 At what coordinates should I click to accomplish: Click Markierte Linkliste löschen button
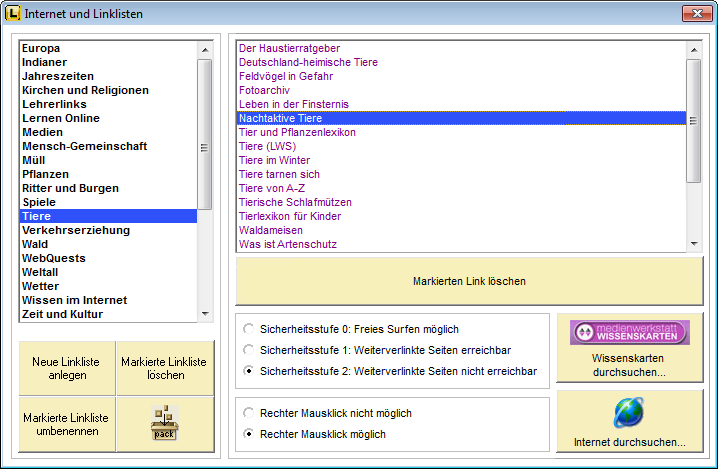click(165, 368)
